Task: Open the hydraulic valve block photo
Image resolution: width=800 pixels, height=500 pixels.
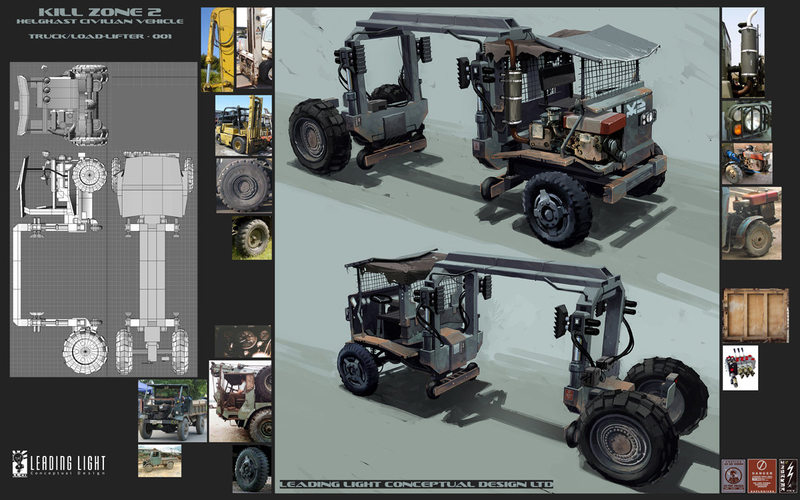Action: pyautogui.click(x=740, y=368)
